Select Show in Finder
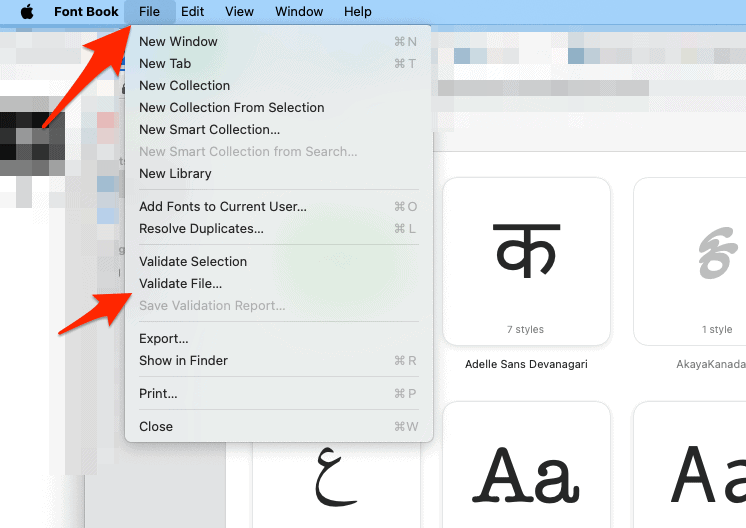The image size is (746, 528). tap(183, 361)
